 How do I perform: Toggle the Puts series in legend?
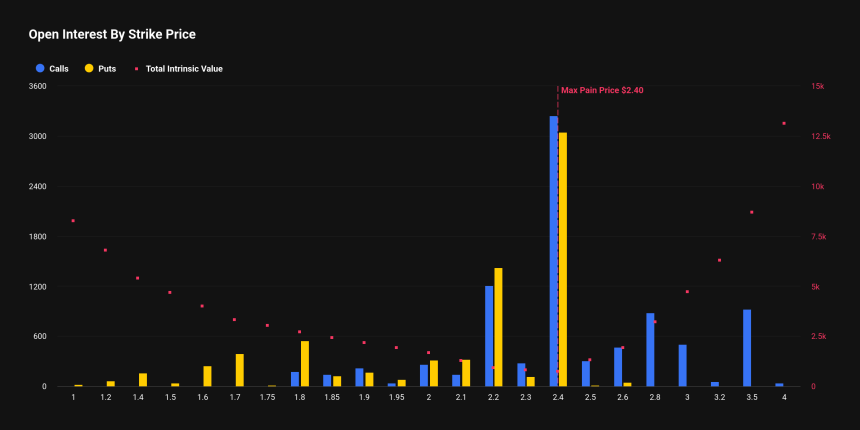pyautogui.click(x=107, y=69)
